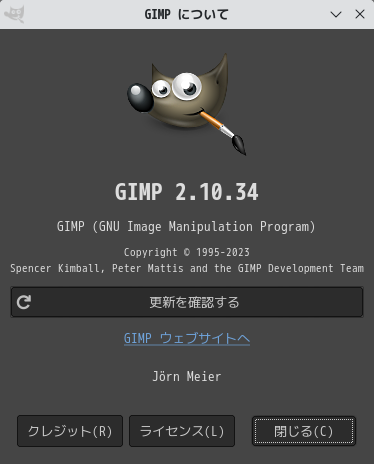The image size is (374, 464).
Task: Open credits with クレジット(R) button
Action: click(x=70, y=431)
